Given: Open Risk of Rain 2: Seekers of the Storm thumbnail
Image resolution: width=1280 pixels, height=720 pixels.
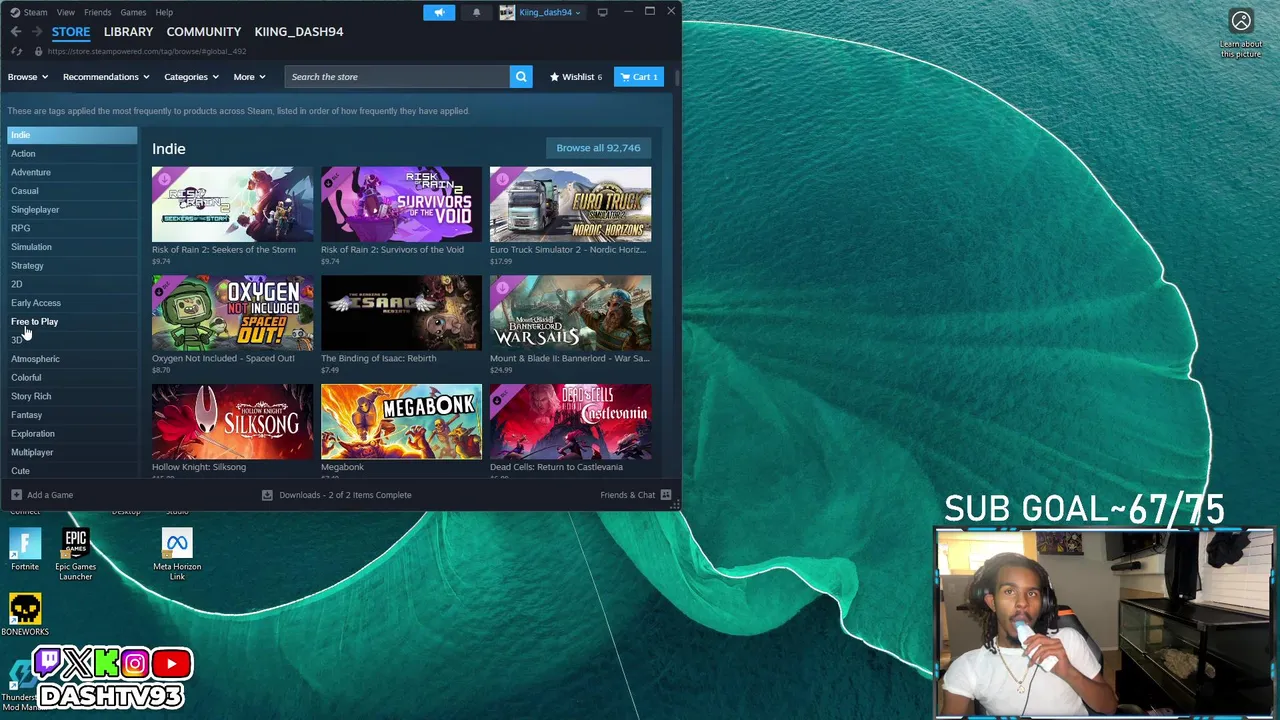Looking at the screenshot, I should pos(232,204).
